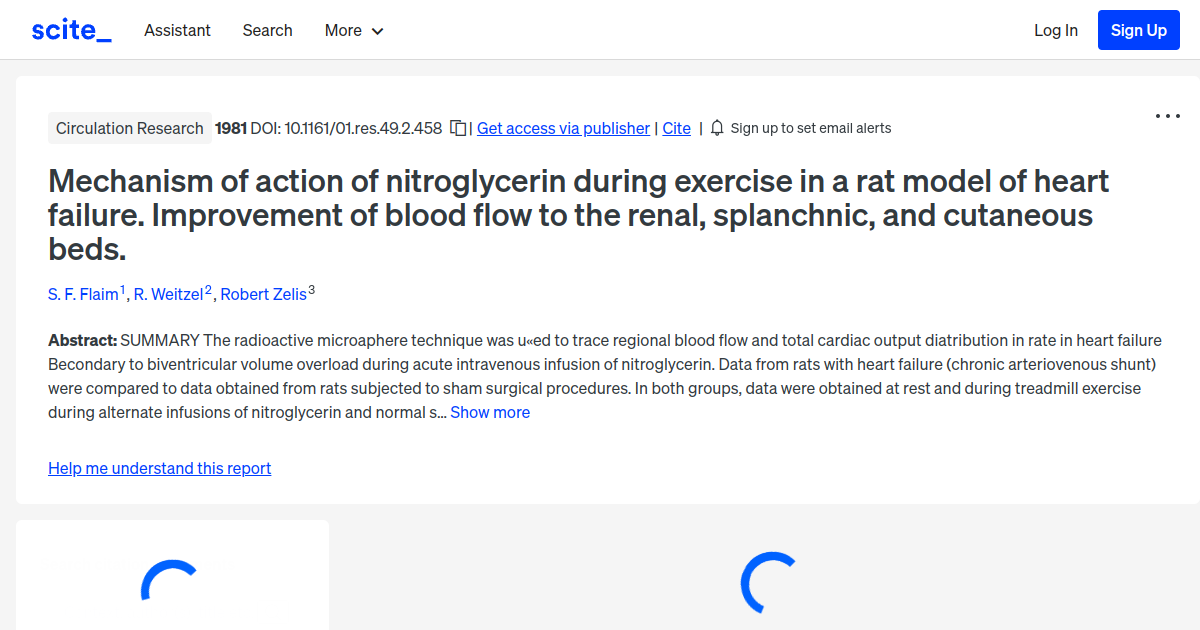Viewport: 1200px width, 630px height.
Task: Click the bell icon for email alerts
Action: click(716, 128)
